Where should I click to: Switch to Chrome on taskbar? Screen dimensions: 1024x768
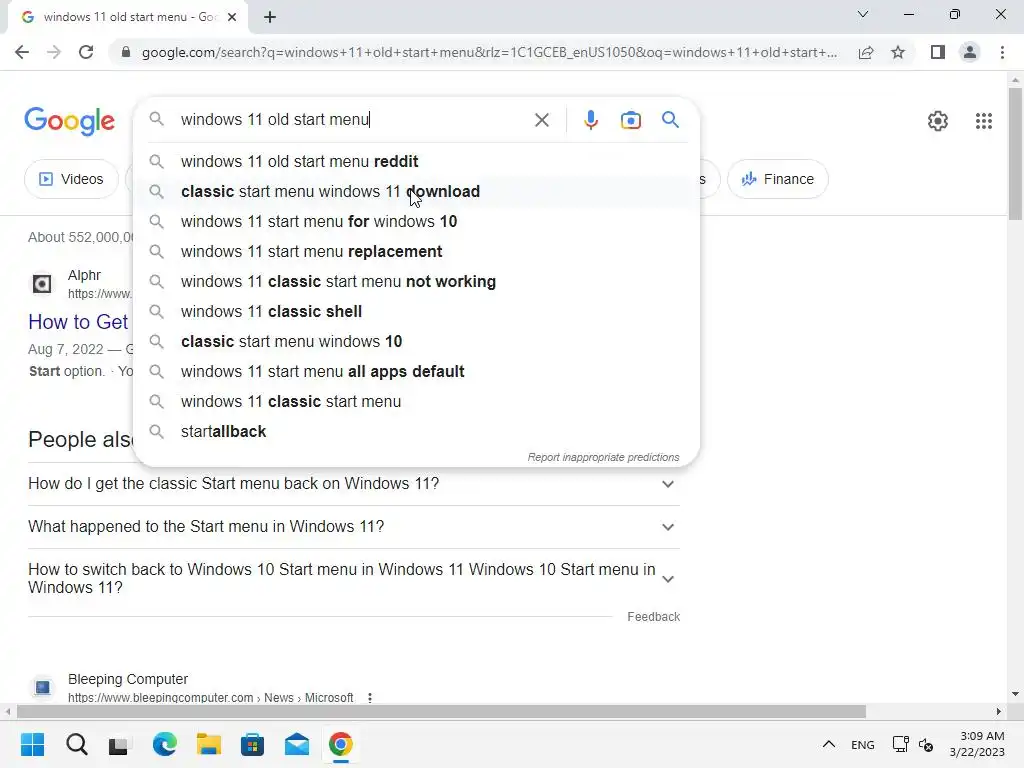340,744
